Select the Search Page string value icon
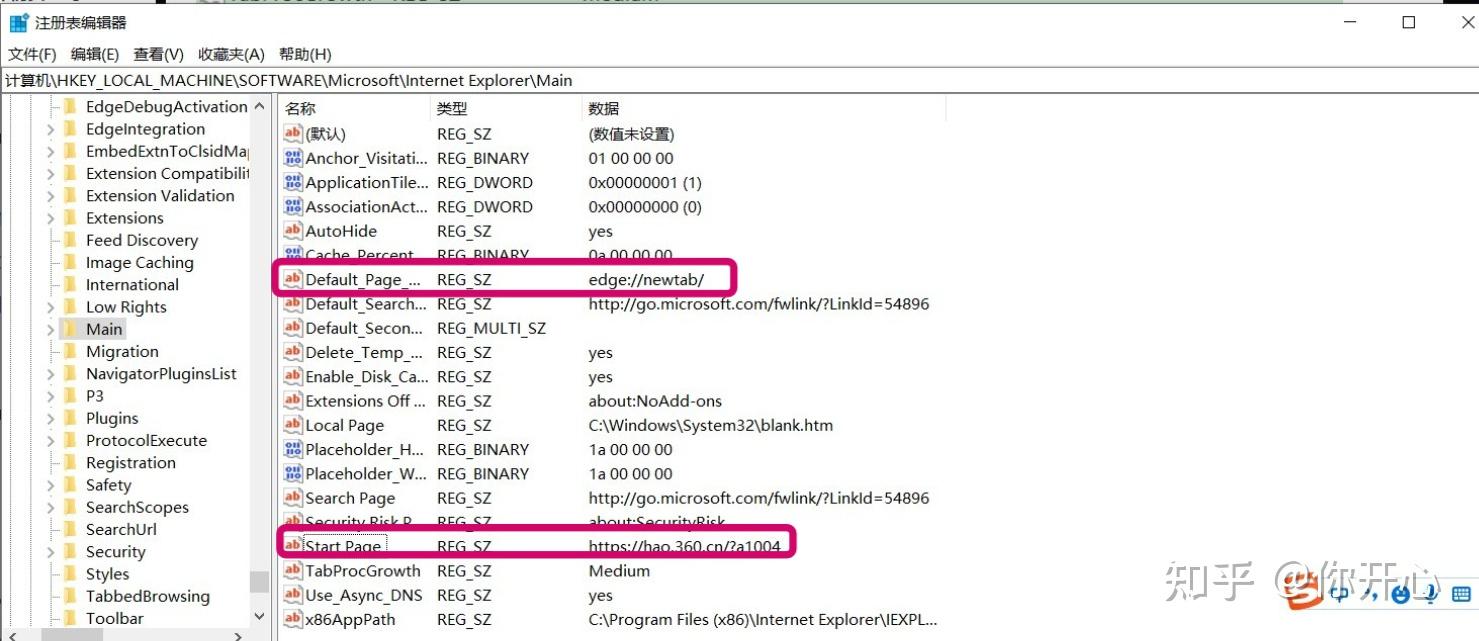This screenshot has width=1479, height=641. [293, 498]
